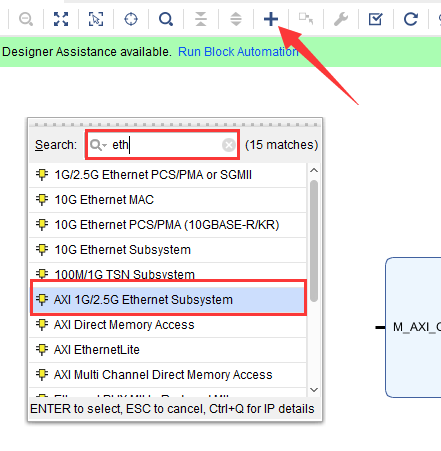The height and width of the screenshot is (451, 441).
Task: Open the Search magnifier in the toolbar
Action: tap(166, 19)
